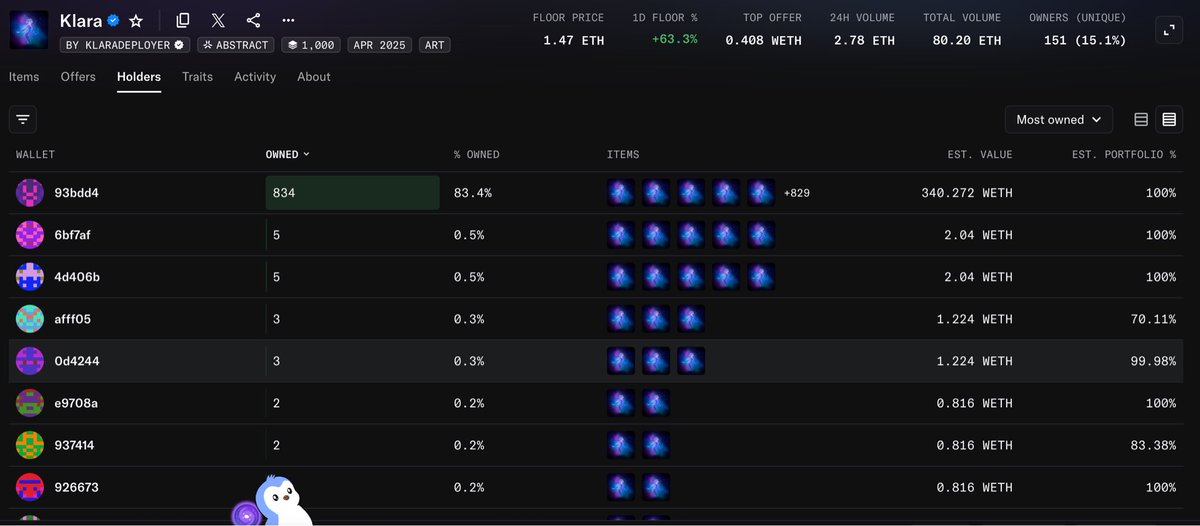Viewport: 1200px width, 526px height.
Task: Click the expand fullscreen icon at top right
Action: point(1168,30)
